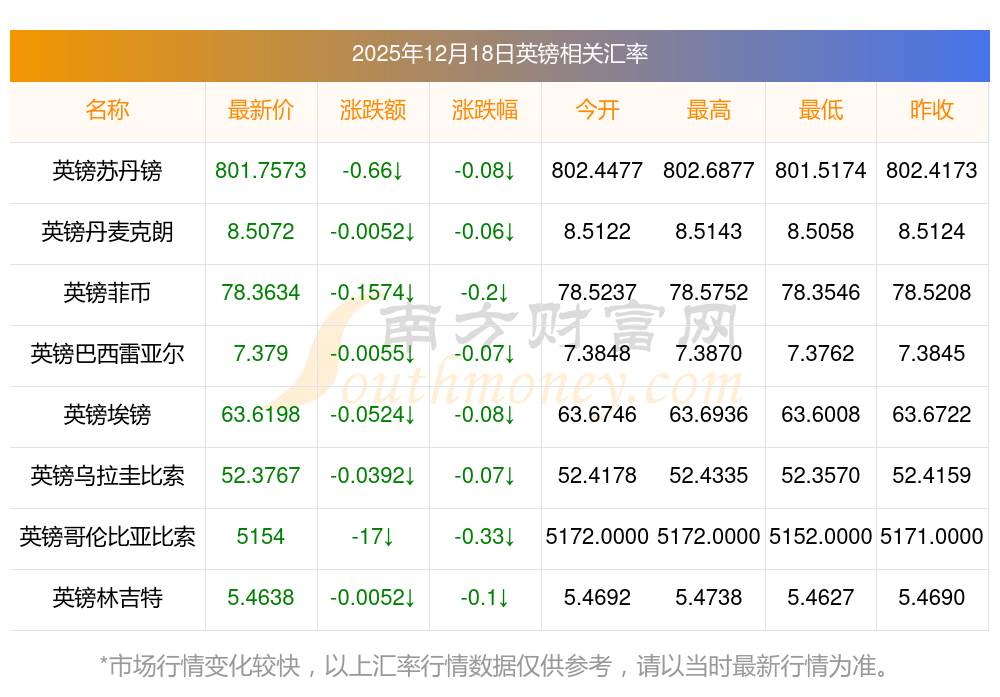Viewport: 1000px width, 697px height.
Task: Click latest price 5.4638
Action: [x=260, y=598]
